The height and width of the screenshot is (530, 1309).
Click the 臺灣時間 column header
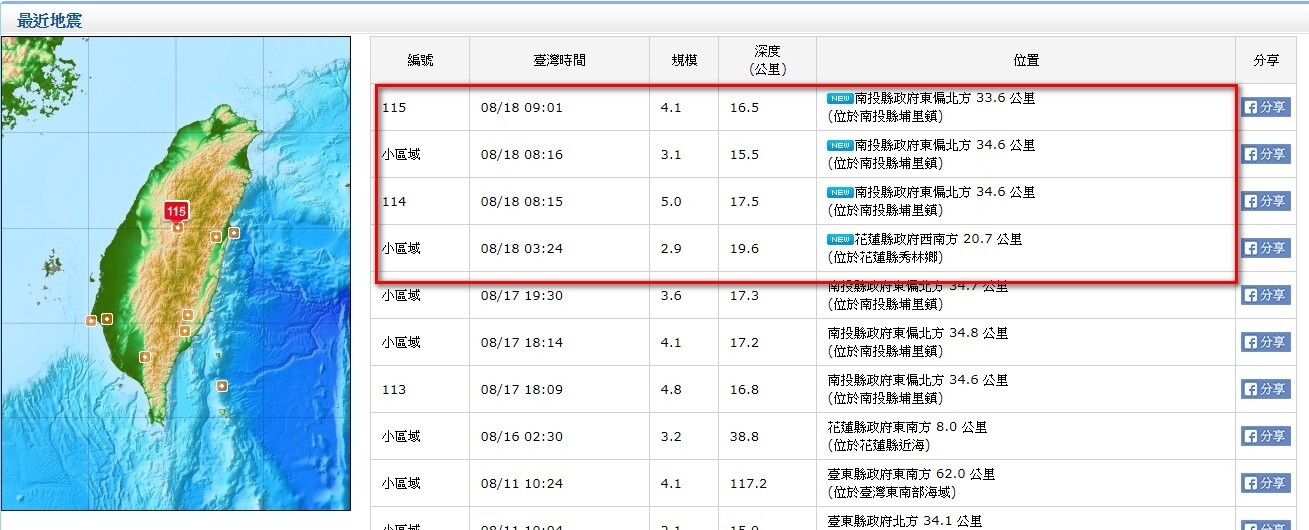(559, 60)
